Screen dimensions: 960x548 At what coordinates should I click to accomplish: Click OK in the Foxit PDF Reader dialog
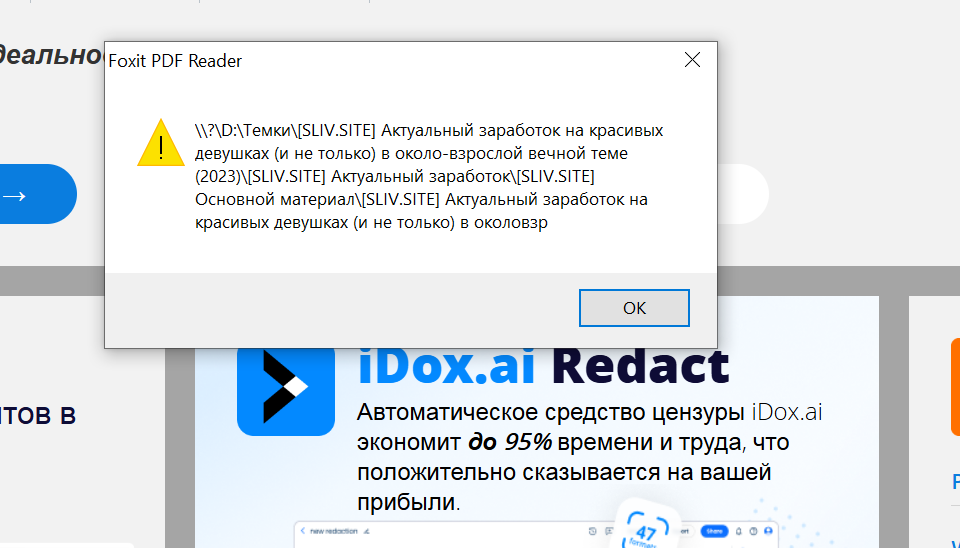pyautogui.click(x=634, y=308)
